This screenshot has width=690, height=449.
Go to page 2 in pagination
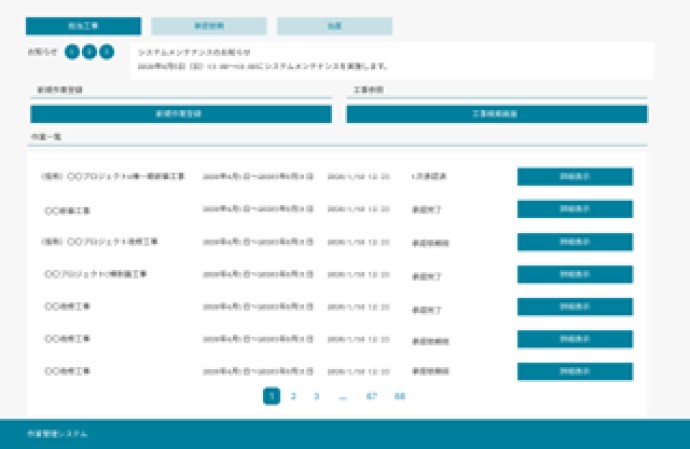(x=294, y=396)
